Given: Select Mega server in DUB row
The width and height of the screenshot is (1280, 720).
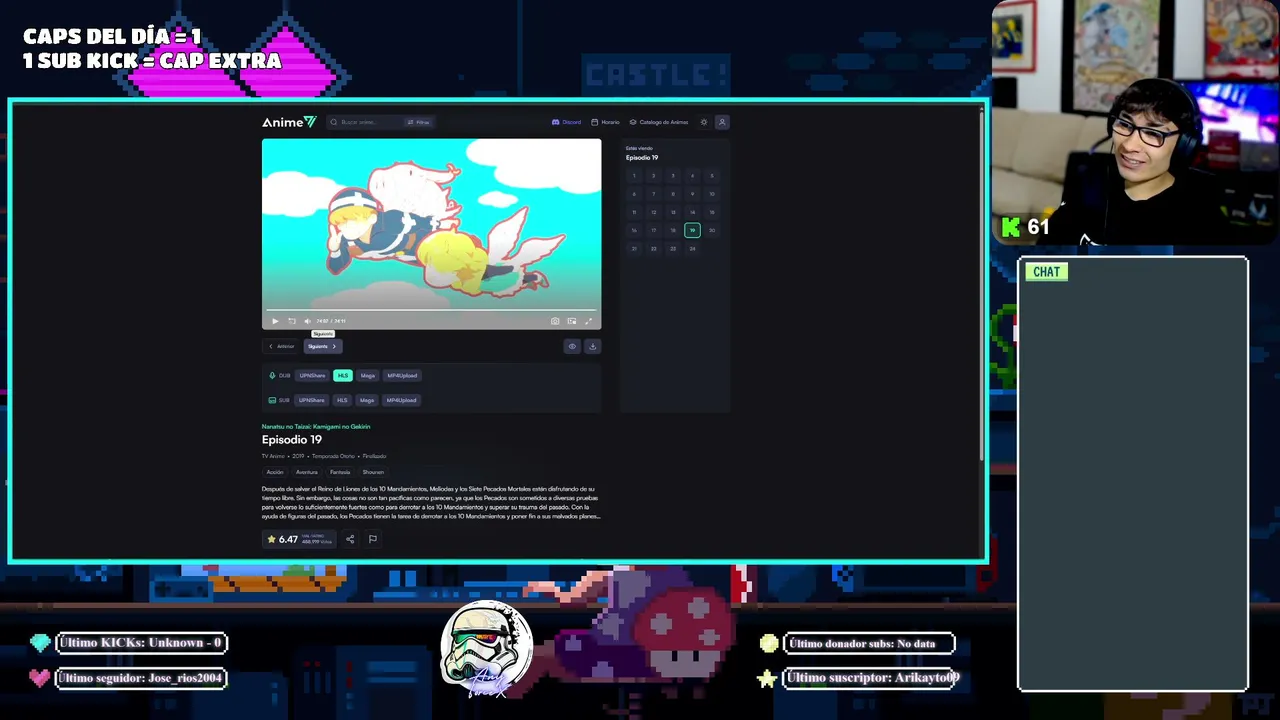Looking at the screenshot, I should click(368, 375).
